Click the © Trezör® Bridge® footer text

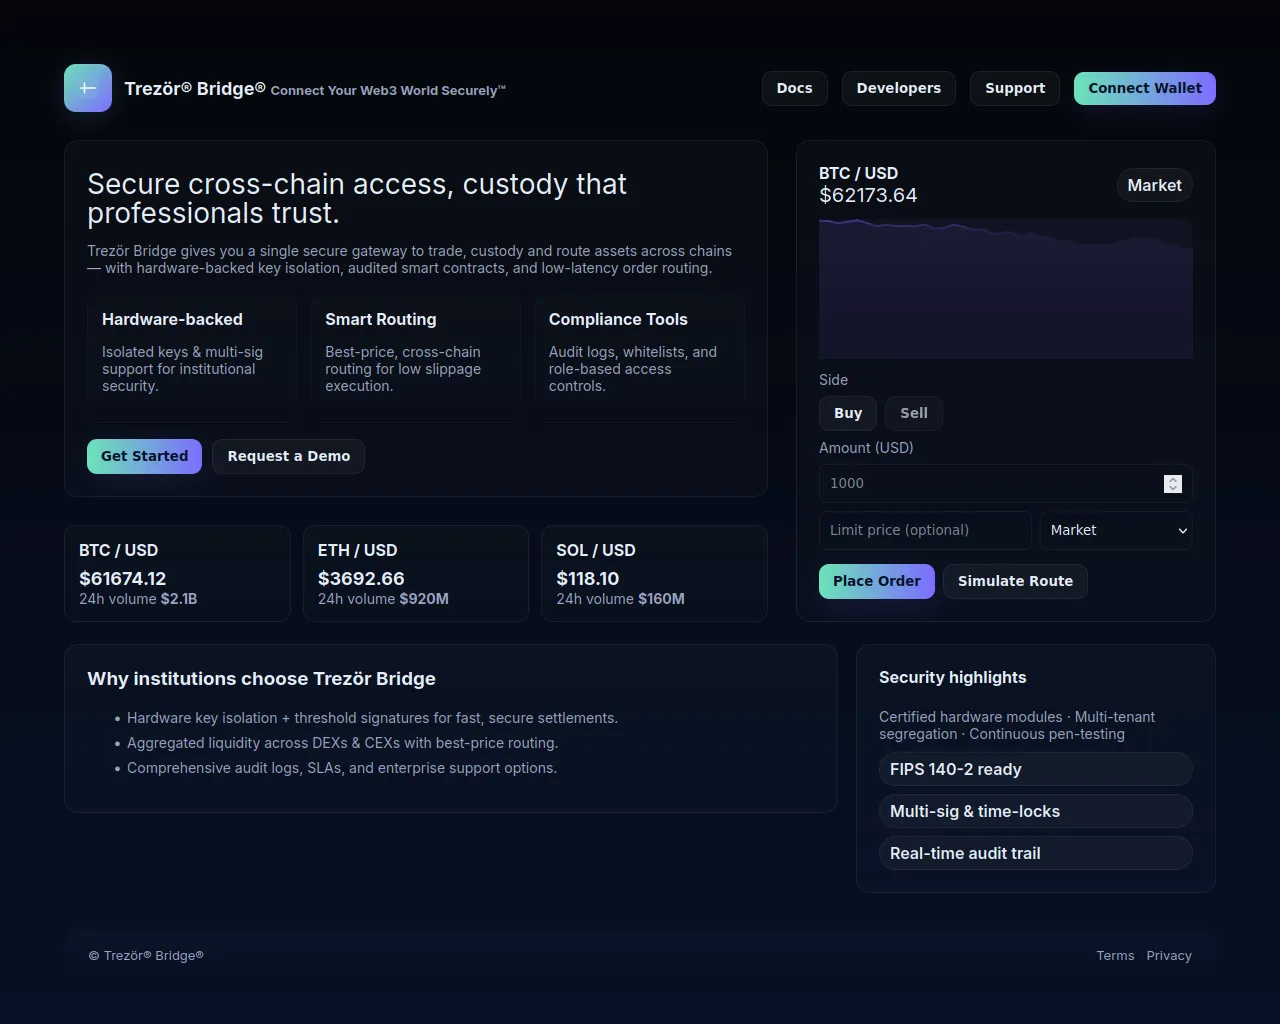(x=146, y=955)
